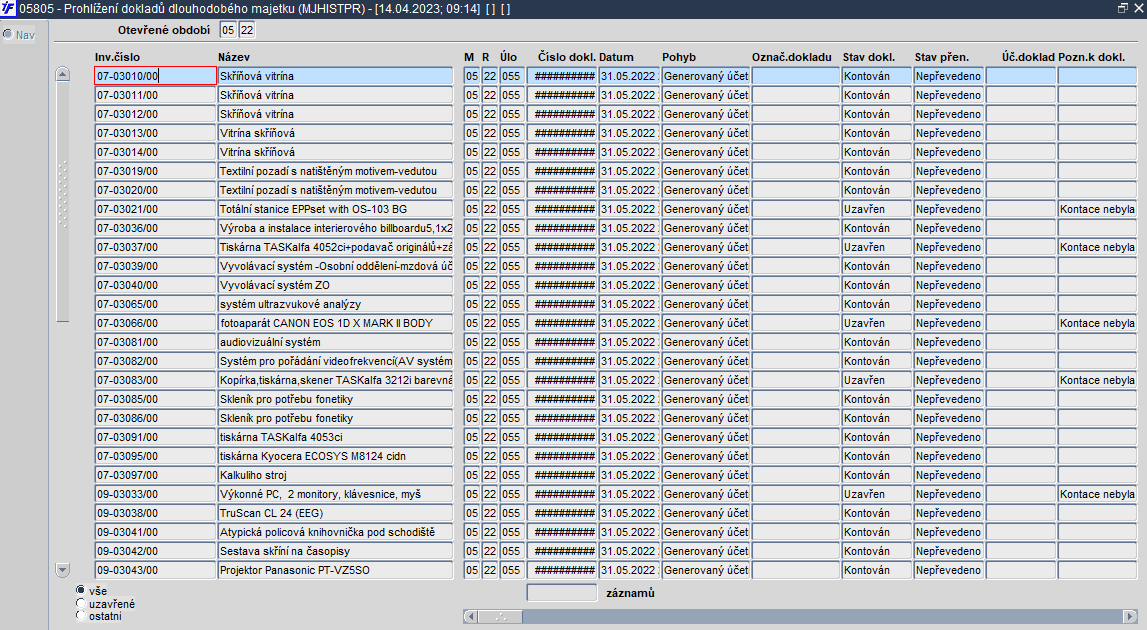Click the horizontal scrollbar right arrow

[1130, 616]
